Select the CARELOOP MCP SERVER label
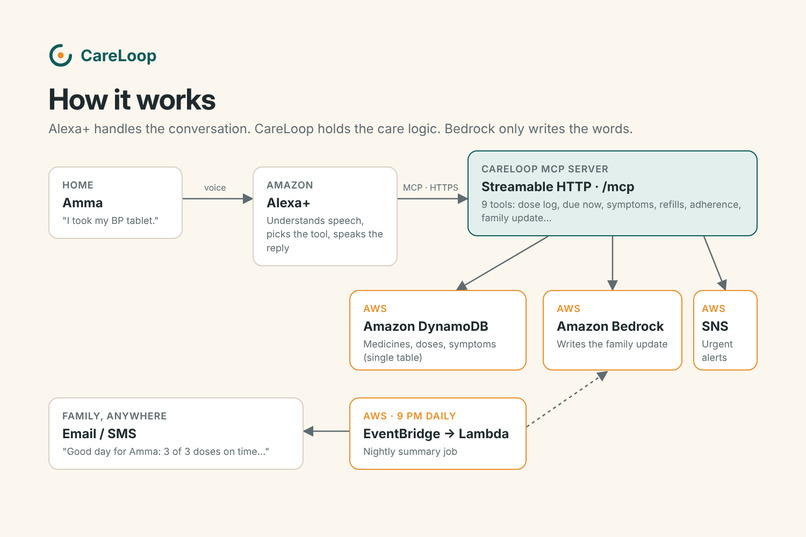This screenshot has height=537, width=806. click(x=544, y=169)
